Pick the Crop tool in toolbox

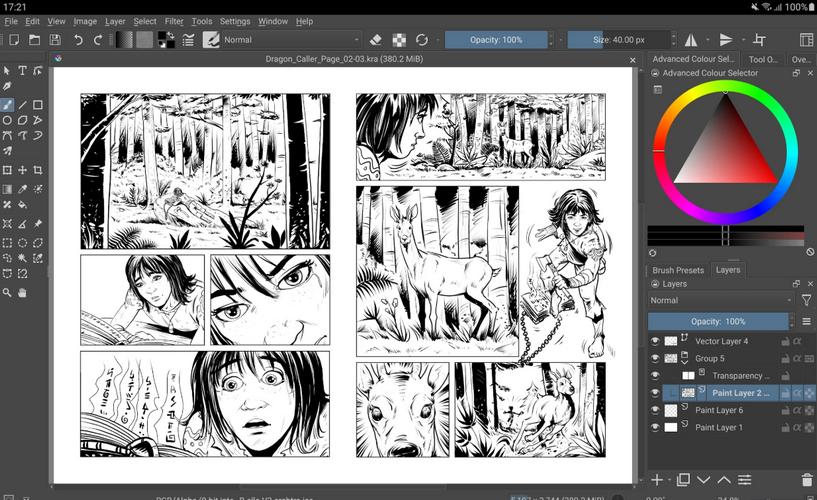(x=38, y=171)
